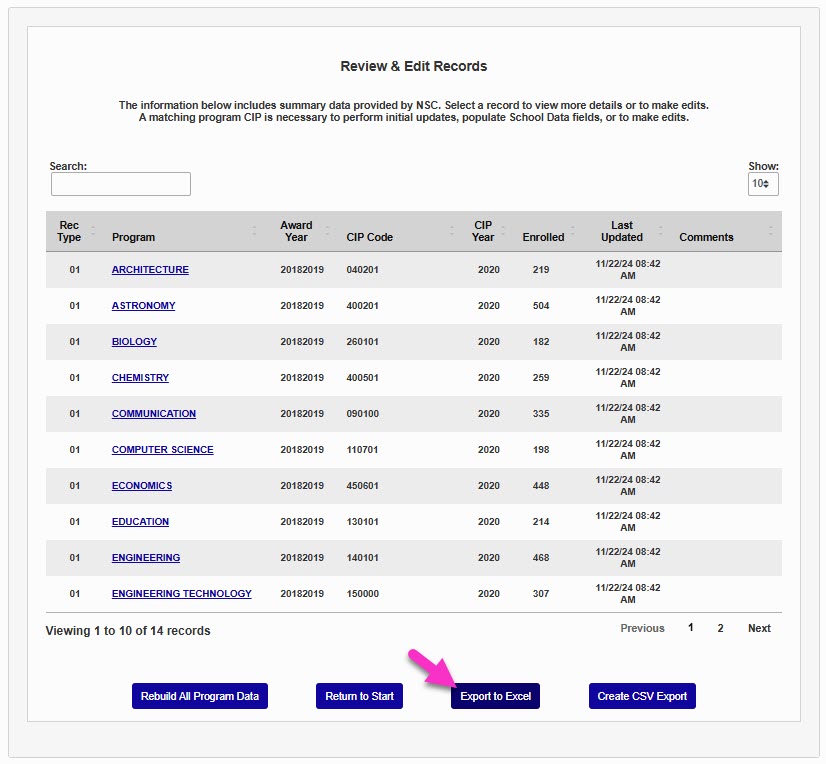Click the Search input field
The height and width of the screenshot is (764, 826).
pos(120,184)
